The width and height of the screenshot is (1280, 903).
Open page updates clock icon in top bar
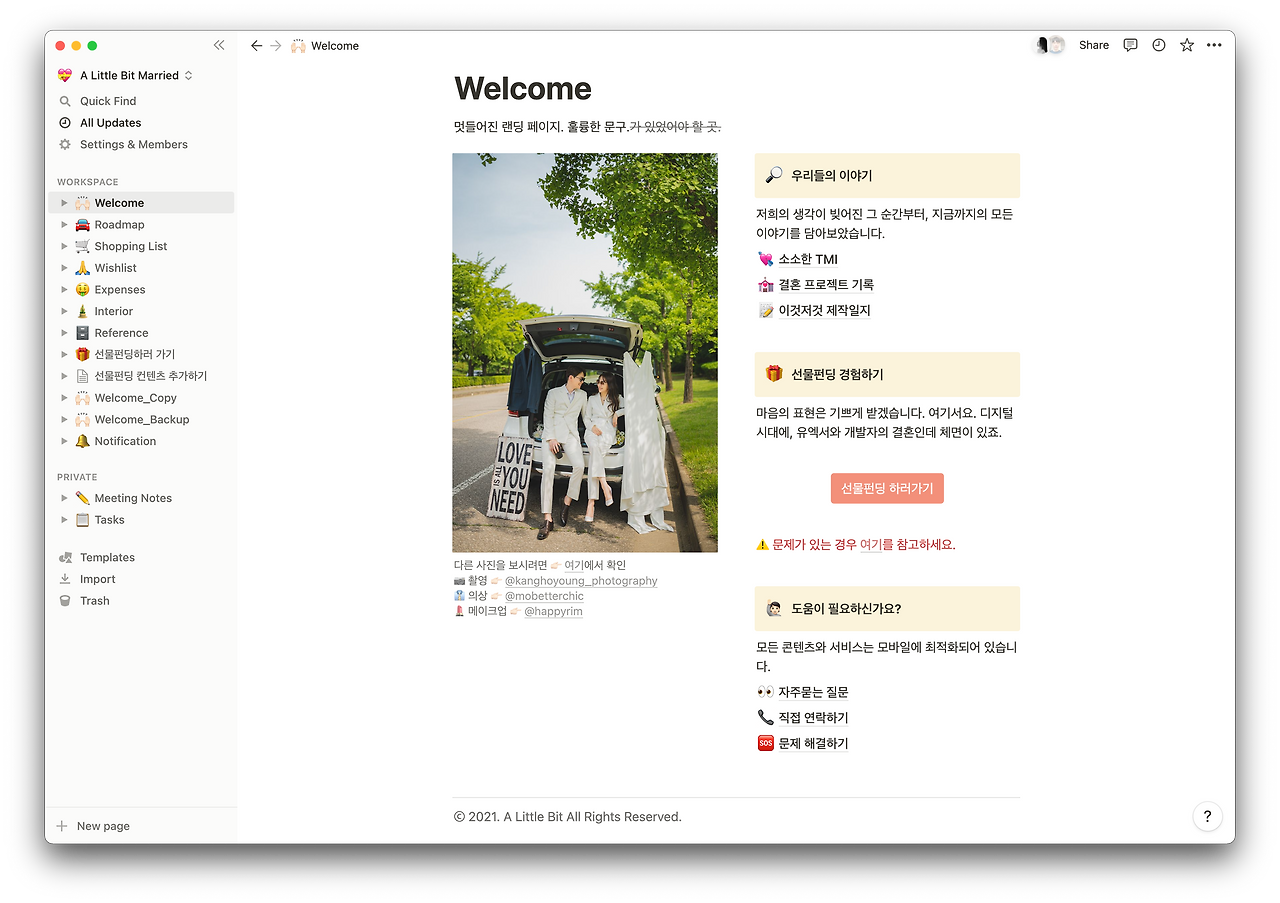click(1158, 45)
